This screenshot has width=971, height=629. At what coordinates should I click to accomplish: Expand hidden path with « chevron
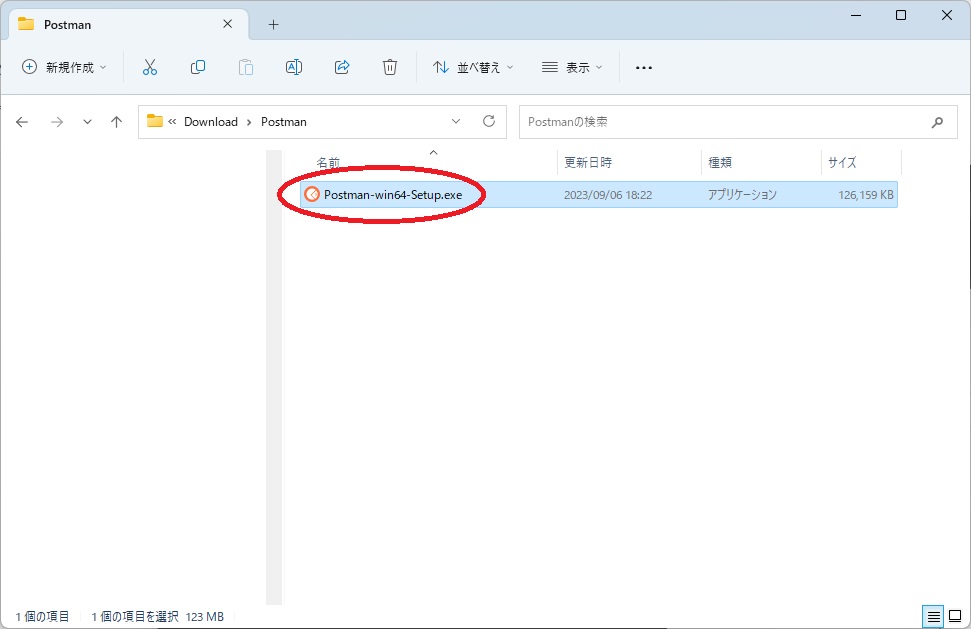[x=172, y=121]
